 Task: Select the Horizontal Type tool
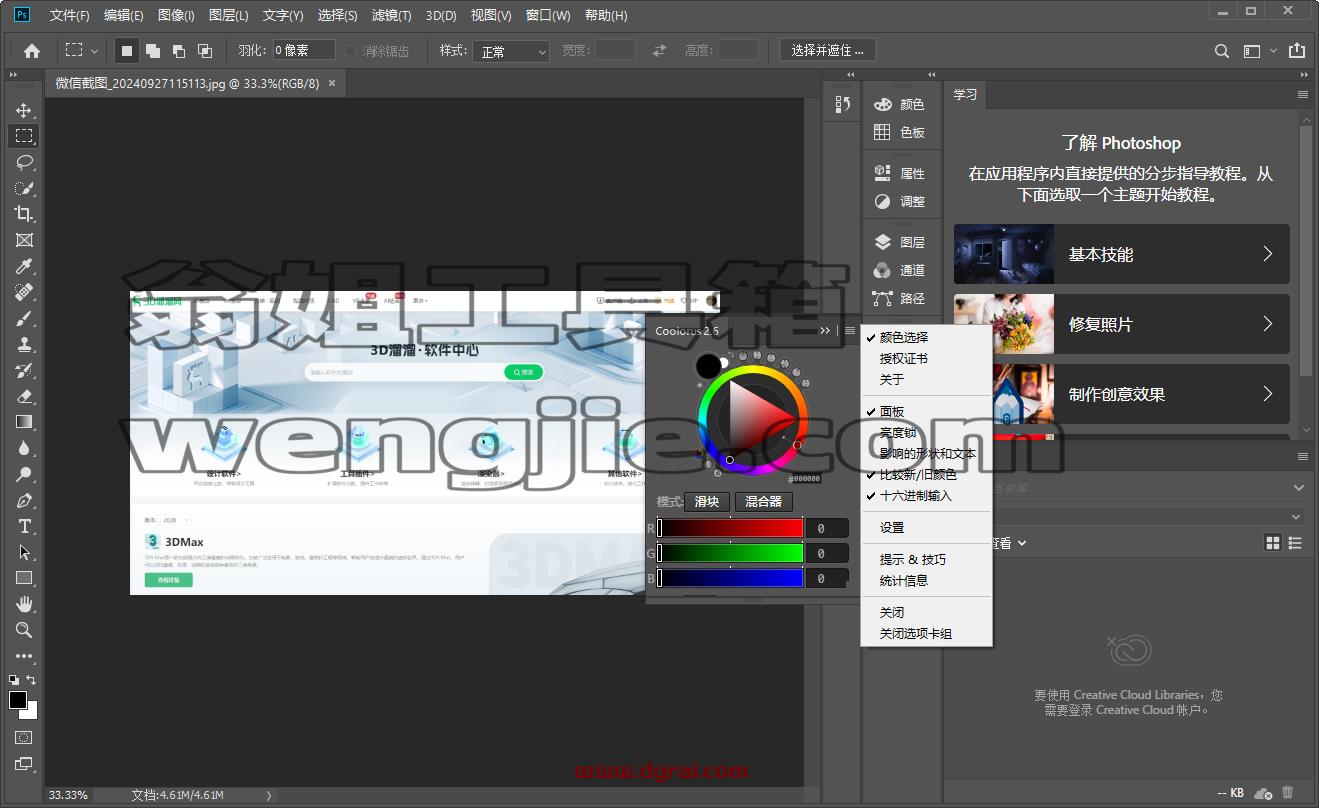pyautogui.click(x=24, y=526)
